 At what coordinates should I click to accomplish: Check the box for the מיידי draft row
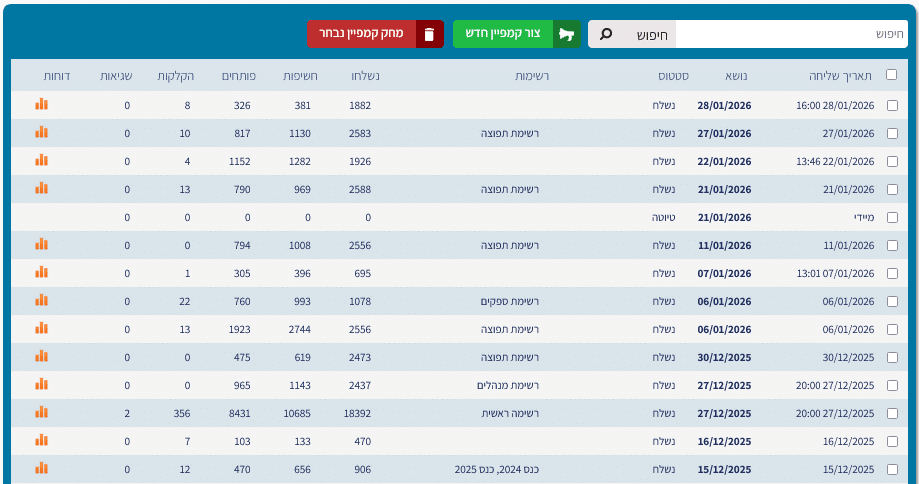[x=892, y=217]
